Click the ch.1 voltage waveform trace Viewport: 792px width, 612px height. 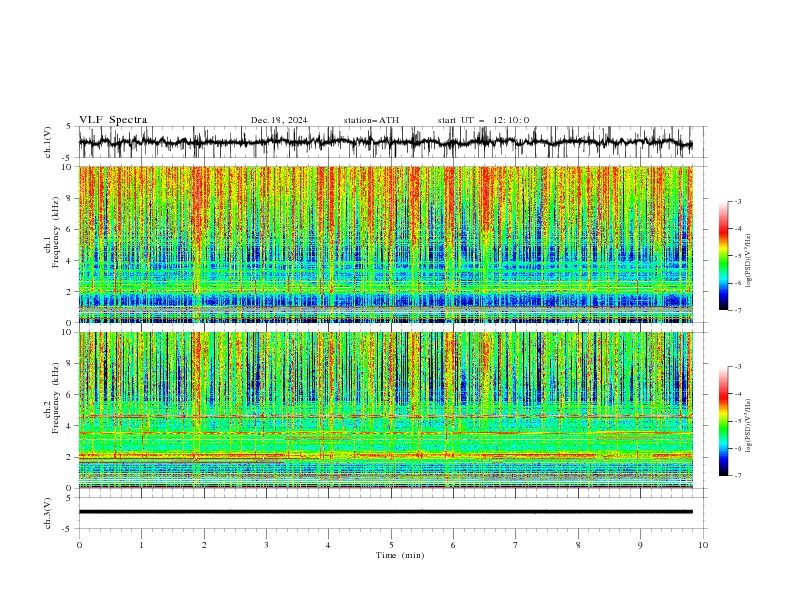pyautogui.click(x=385, y=142)
